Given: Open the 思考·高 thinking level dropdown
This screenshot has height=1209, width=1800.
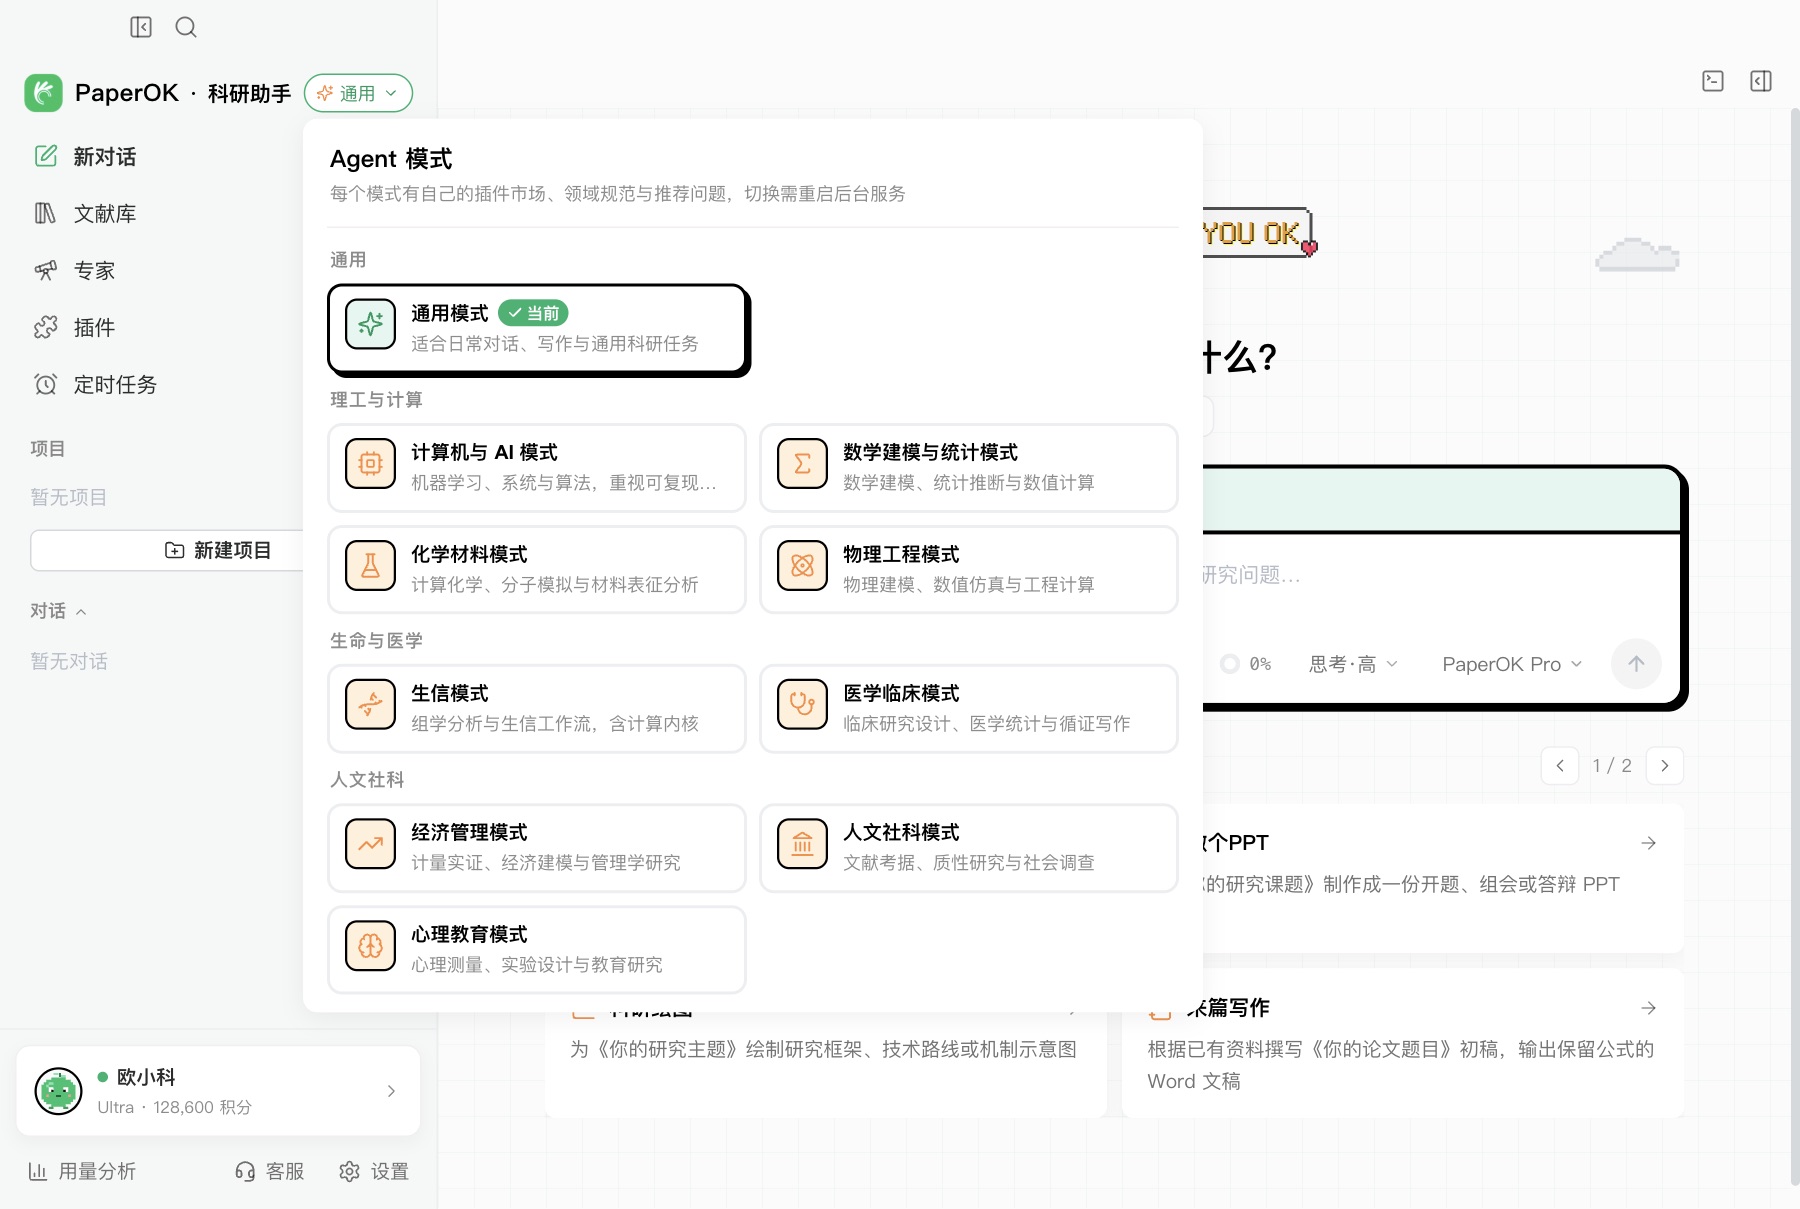Looking at the screenshot, I should tap(1353, 664).
